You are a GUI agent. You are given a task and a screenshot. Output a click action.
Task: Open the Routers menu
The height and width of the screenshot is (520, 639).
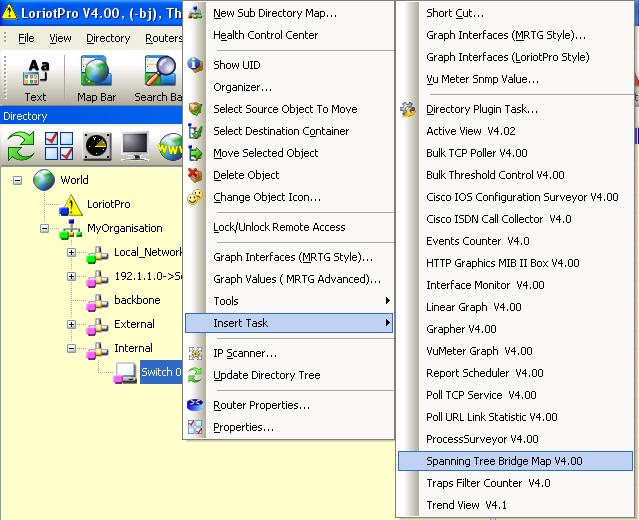point(164,38)
